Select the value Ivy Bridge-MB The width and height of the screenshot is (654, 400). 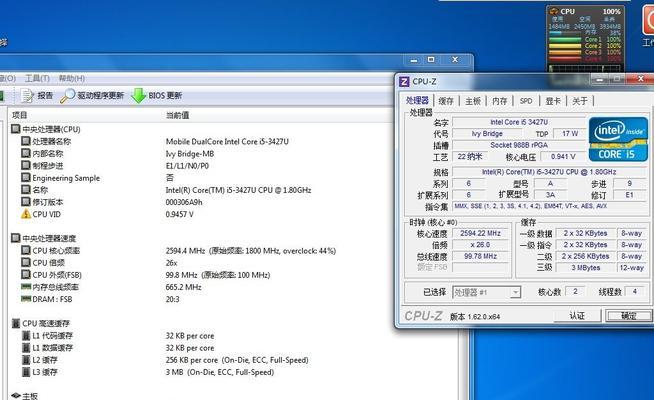coord(190,153)
